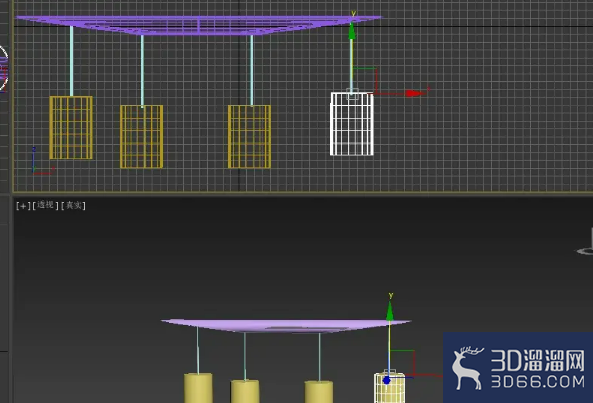Select the third yellow wireframe lampshade from left
The height and width of the screenshot is (403, 593).
pyautogui.click(x=249, y=136)
